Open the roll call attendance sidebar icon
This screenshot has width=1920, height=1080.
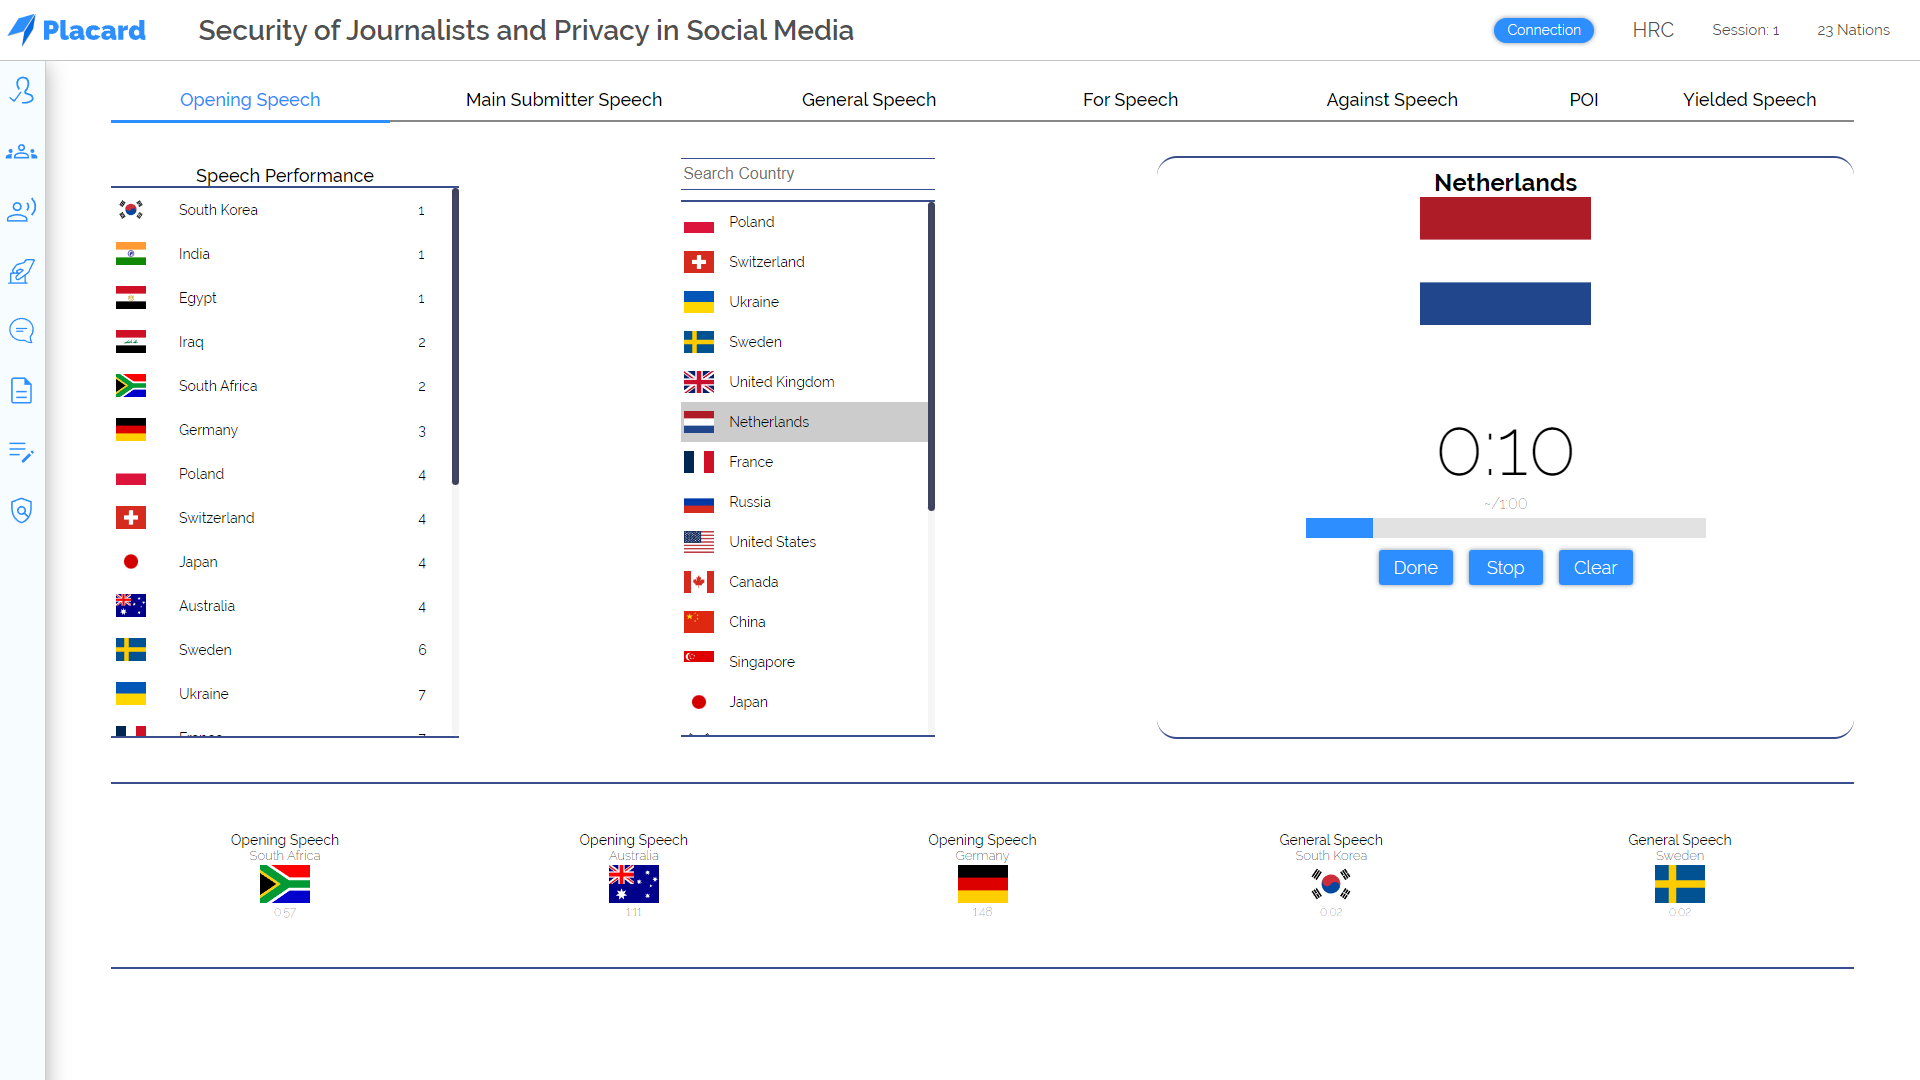point(22,91)
